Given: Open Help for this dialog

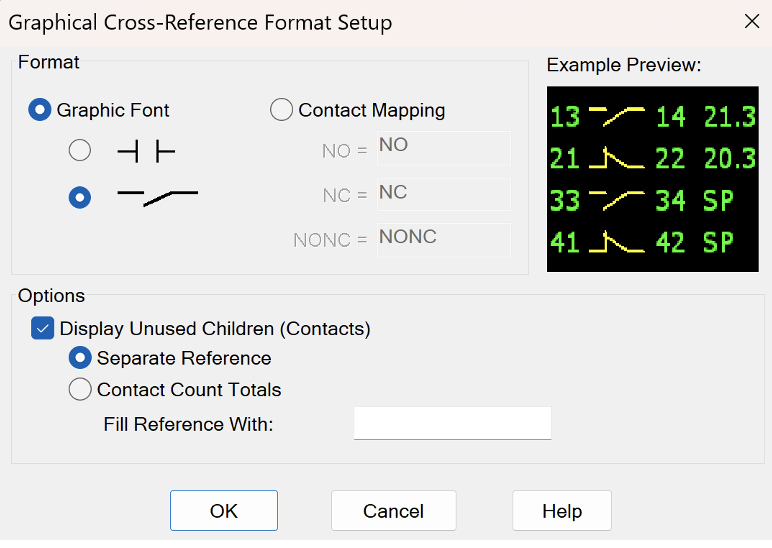Looking at the screenshot, I should [x=562, y=511].
